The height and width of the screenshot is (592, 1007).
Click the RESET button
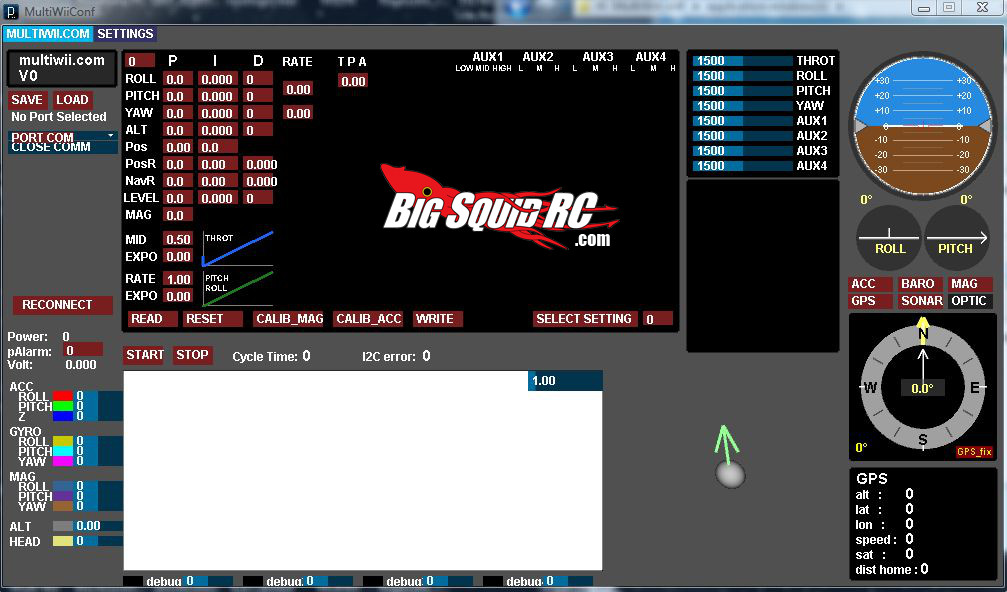213,318
